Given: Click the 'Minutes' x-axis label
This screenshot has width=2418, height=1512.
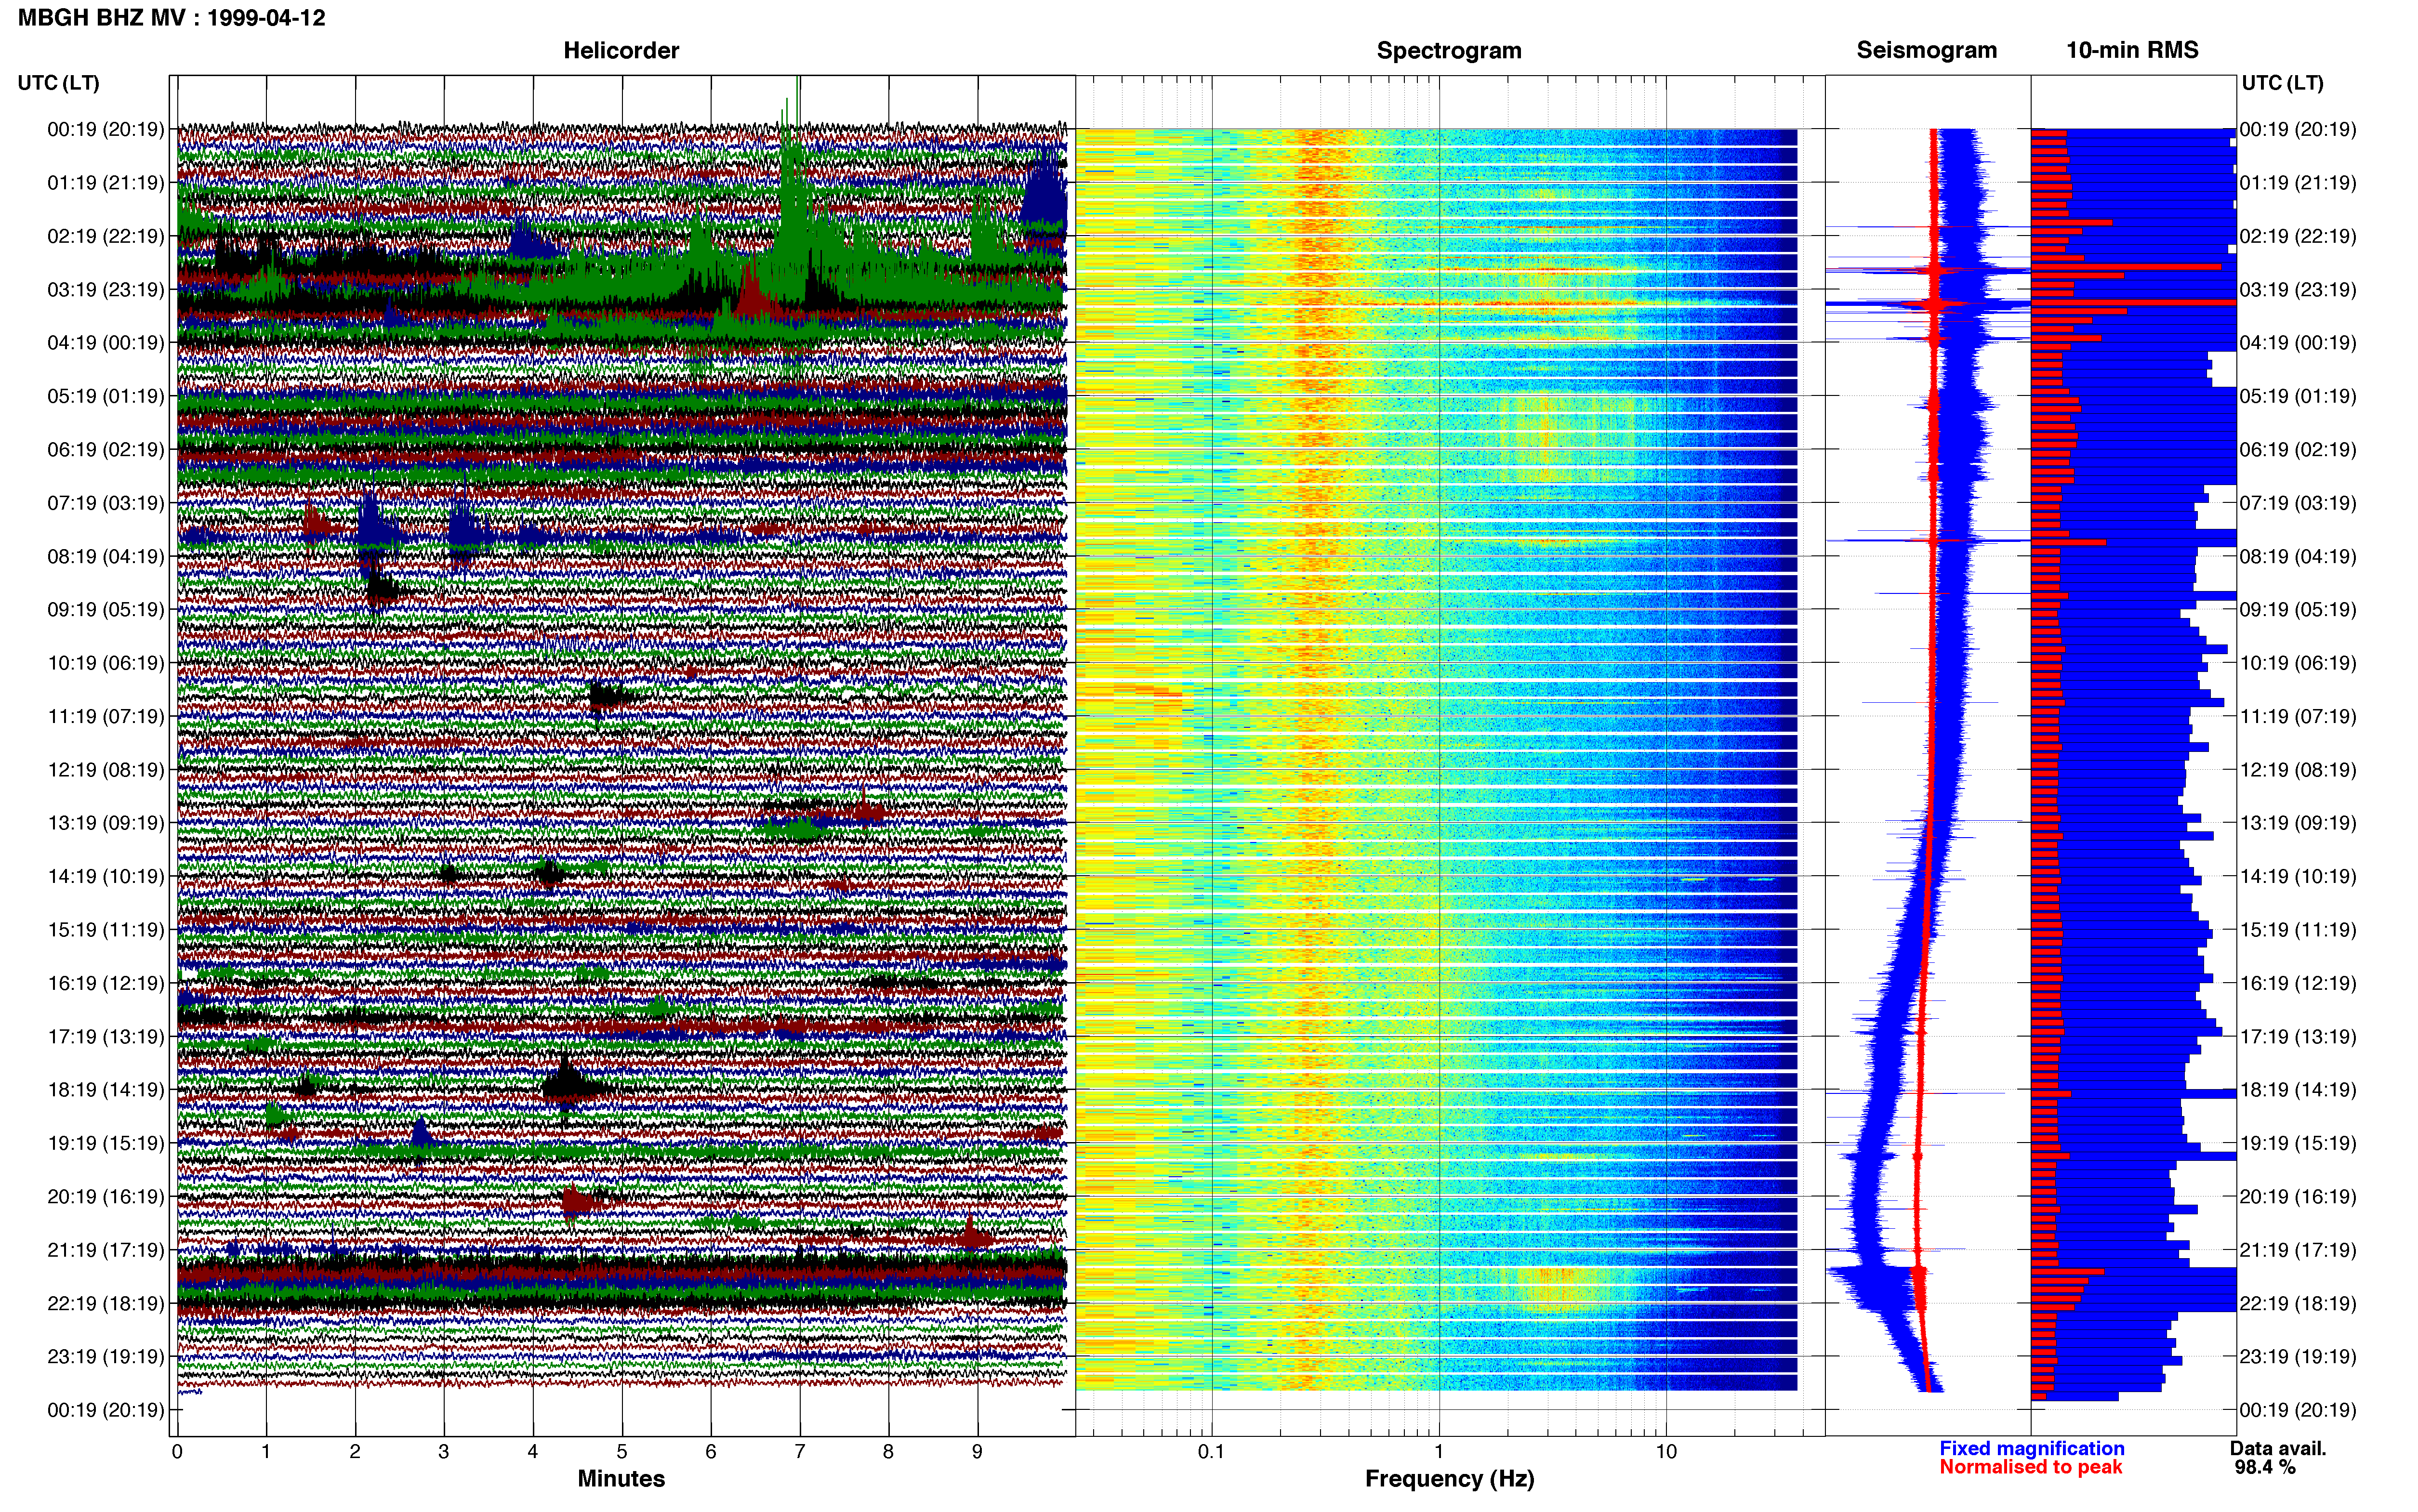Looking at the screenshot, I should point(621,1478).
